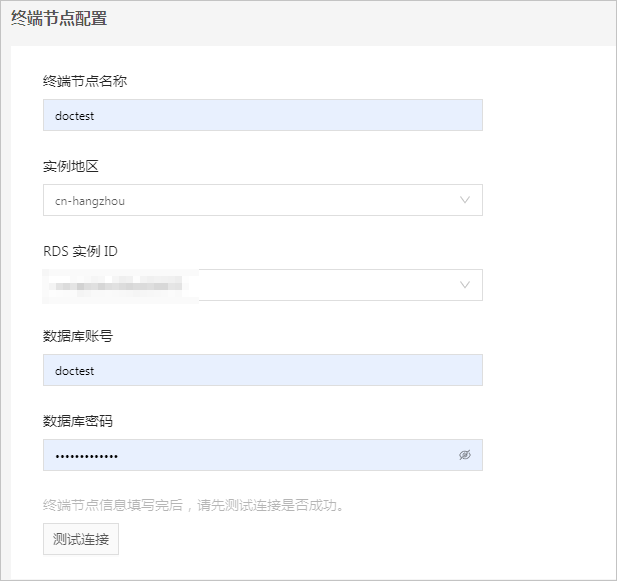Click the 数据库密码 label
This screenshot has width=617, height=581.
(x=78, y=420)
